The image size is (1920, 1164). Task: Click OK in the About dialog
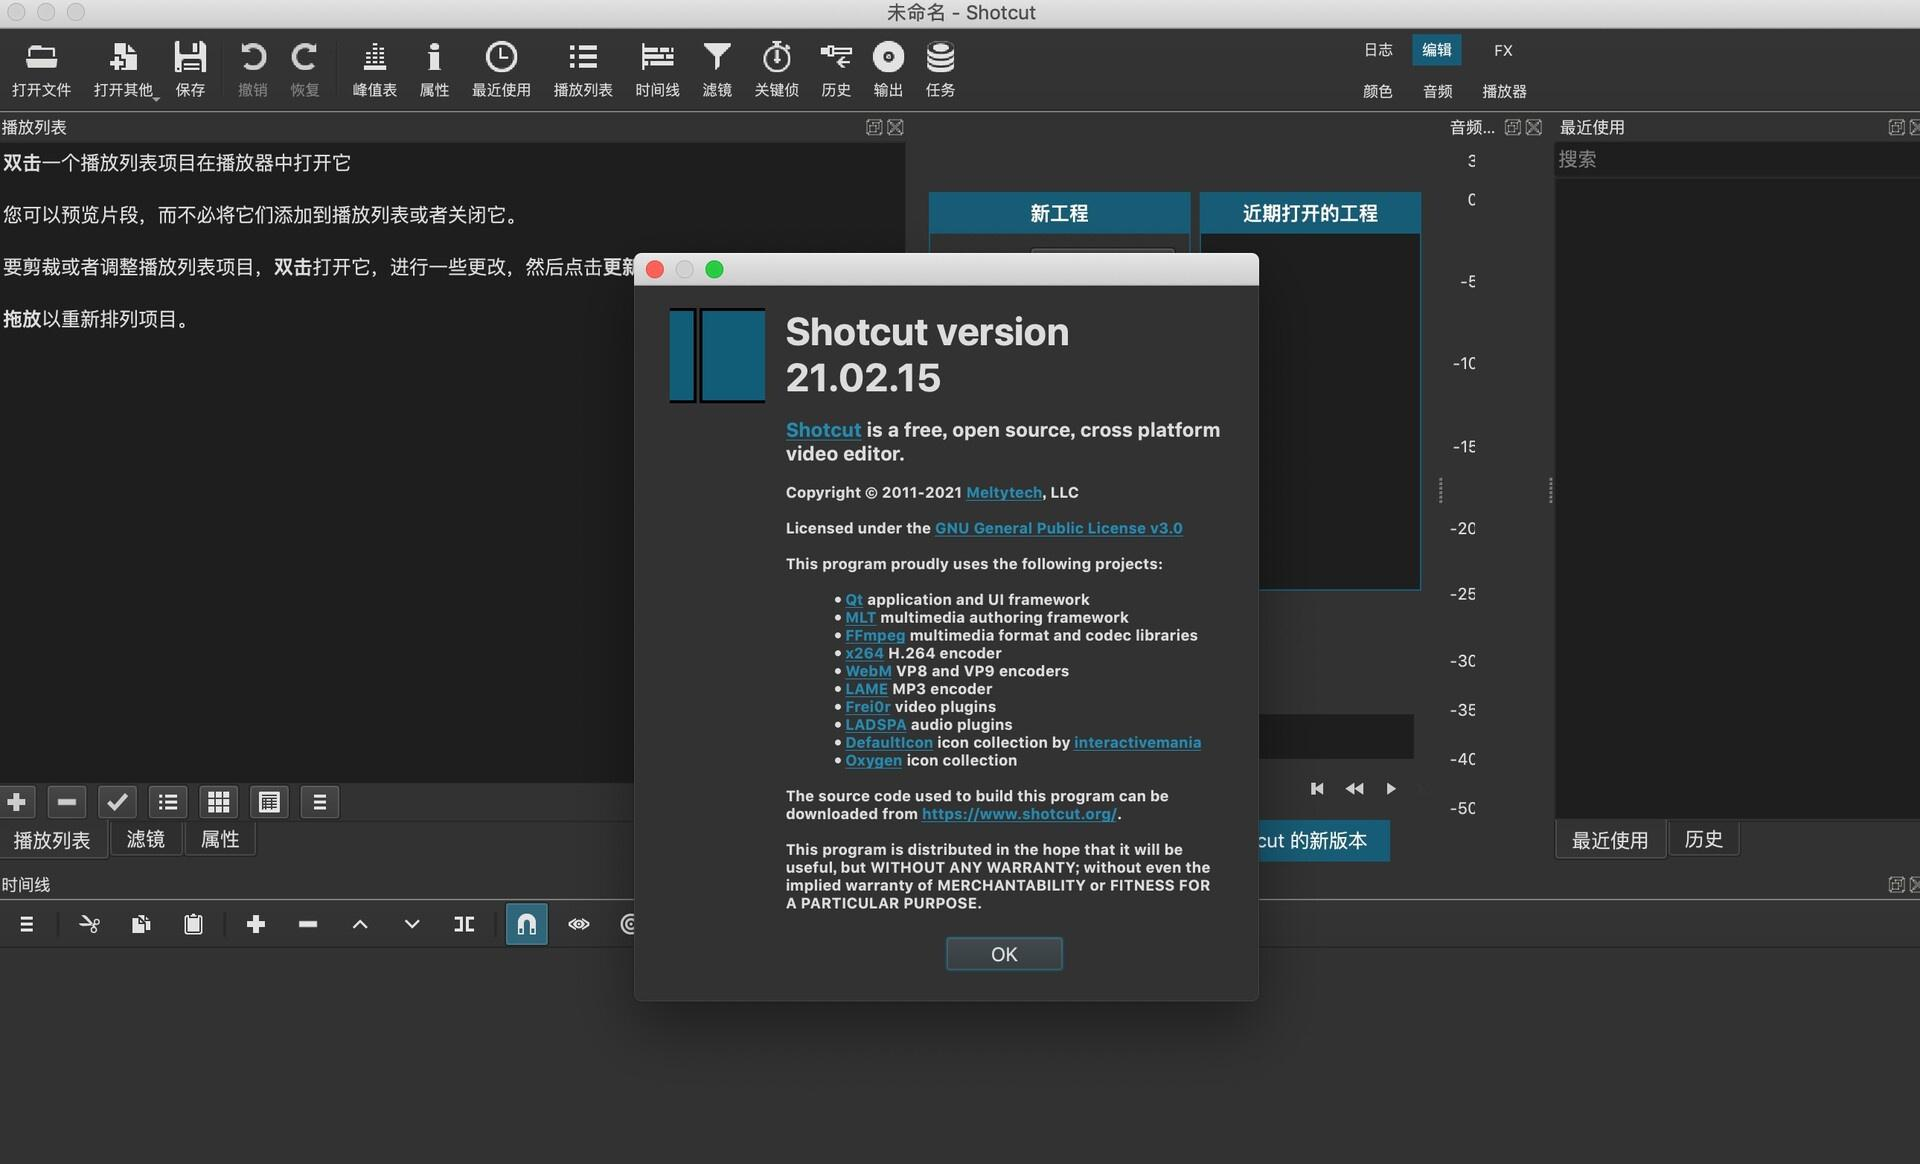click(1004, 954)
